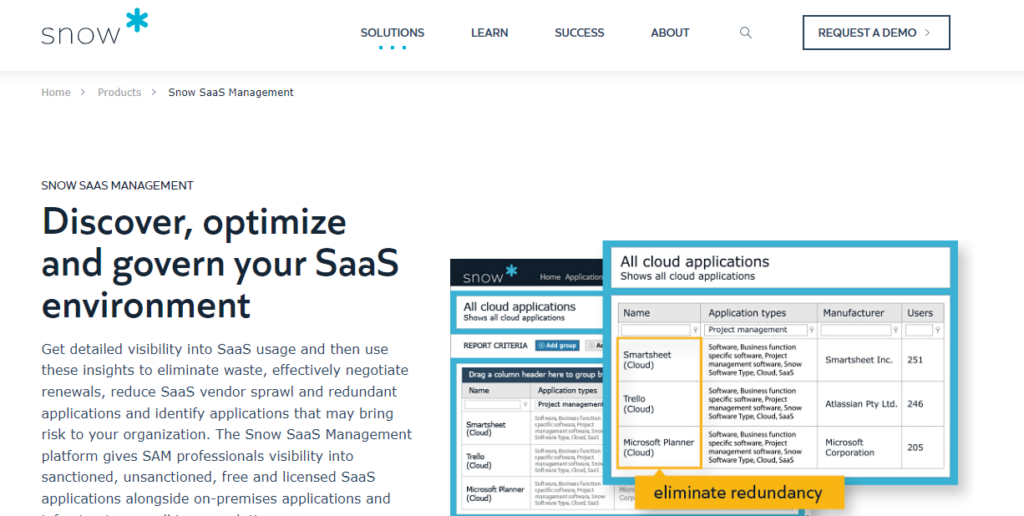
Task: Click the Project management filter field in enlarged table
Action: [x=756, y=330]
